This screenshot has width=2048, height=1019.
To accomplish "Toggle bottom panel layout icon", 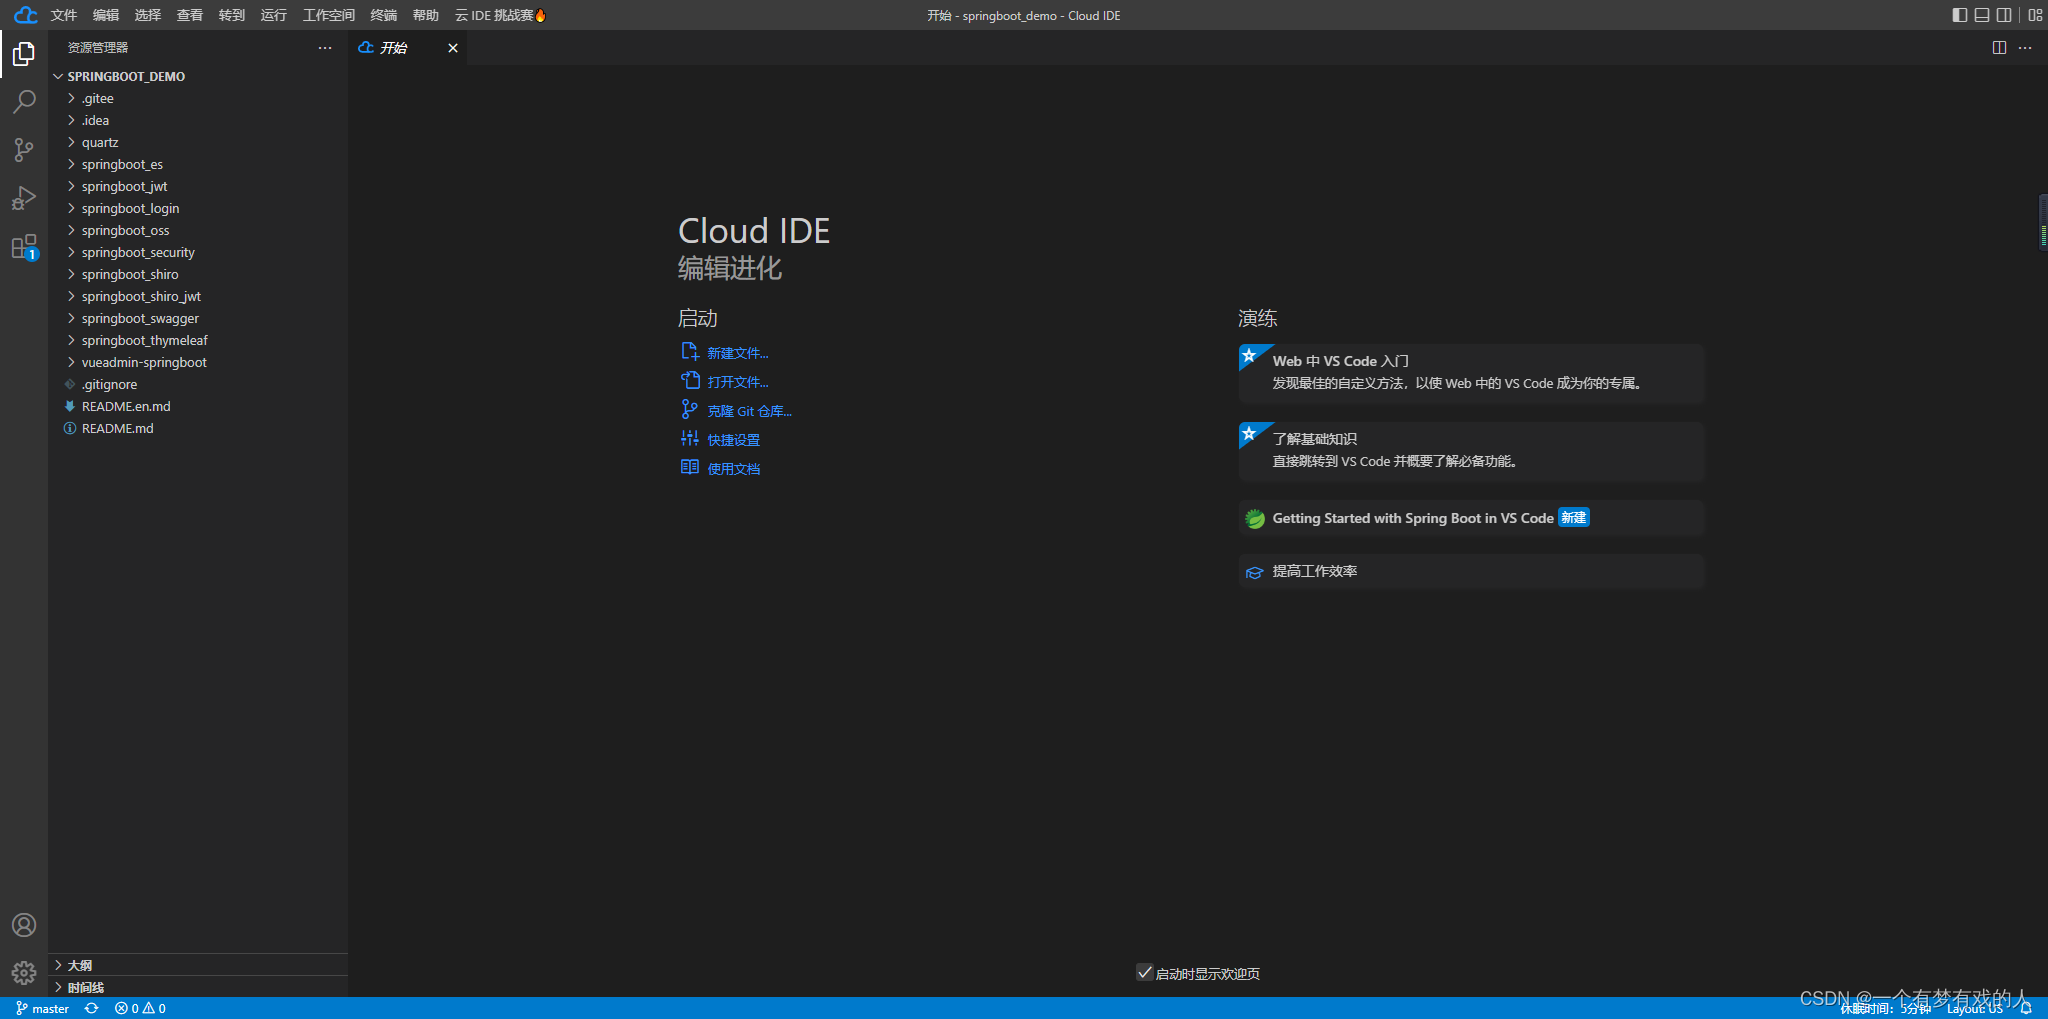I will 1982,15.
